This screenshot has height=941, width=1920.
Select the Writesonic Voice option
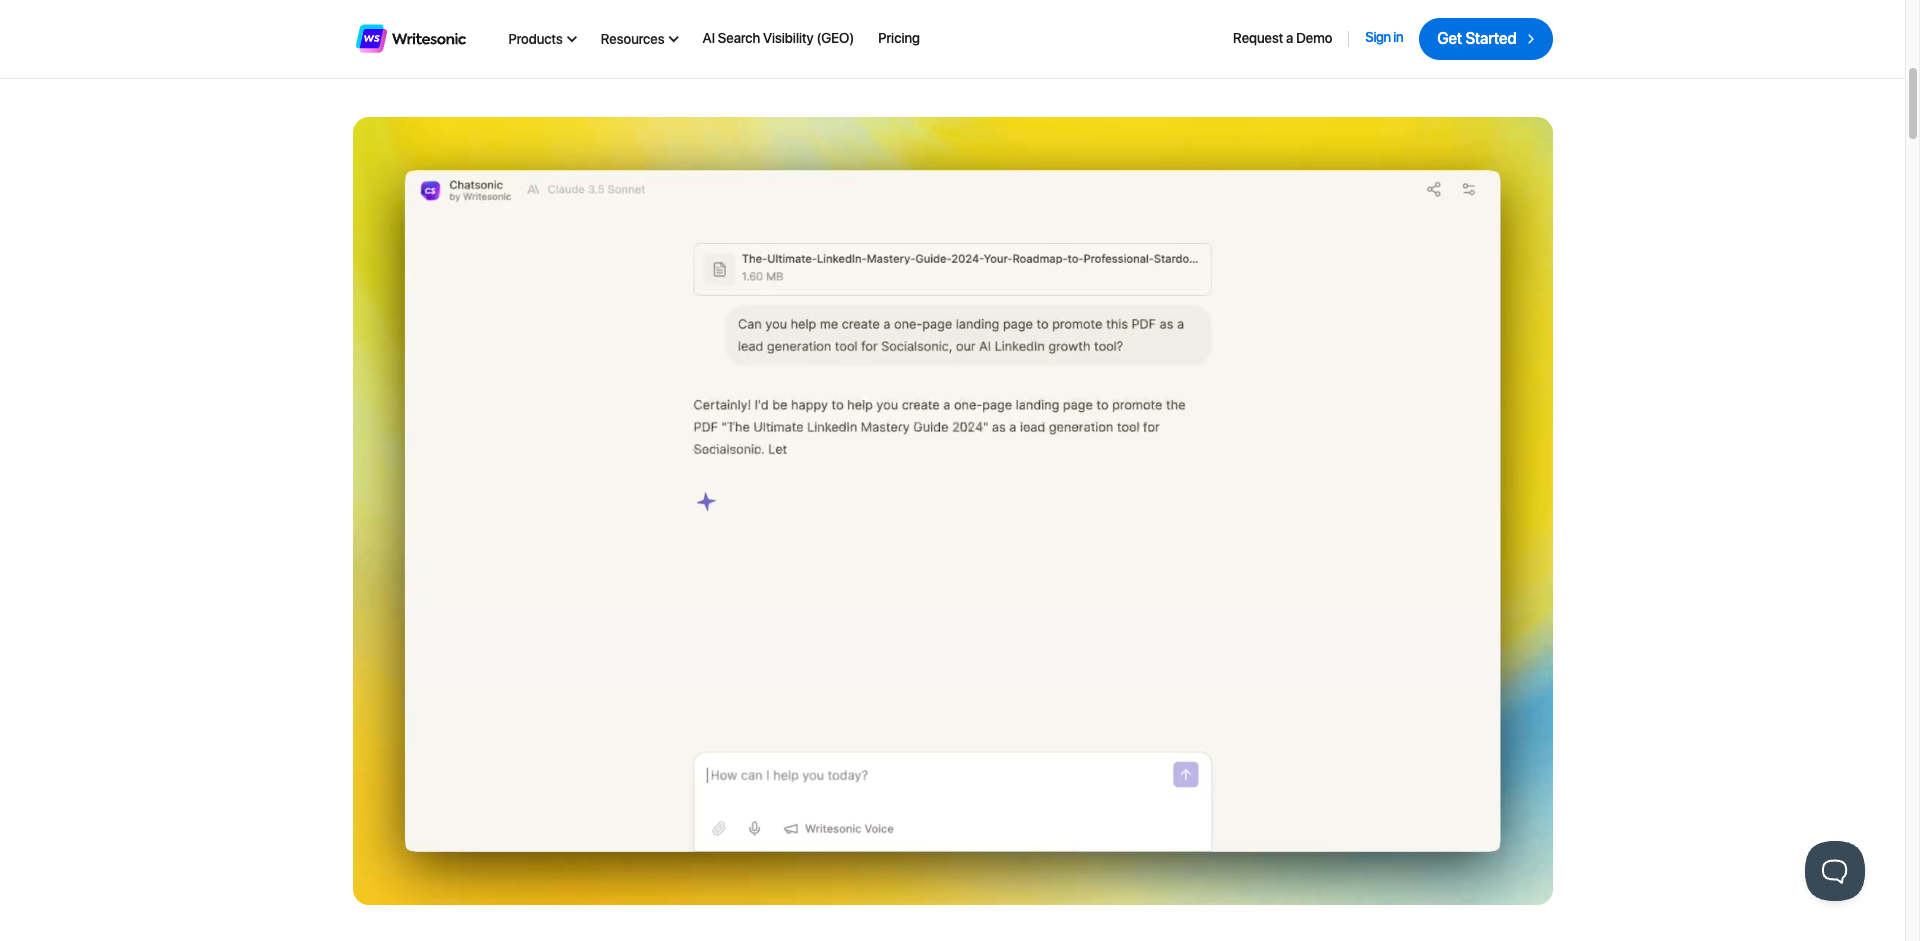(839, 829)
